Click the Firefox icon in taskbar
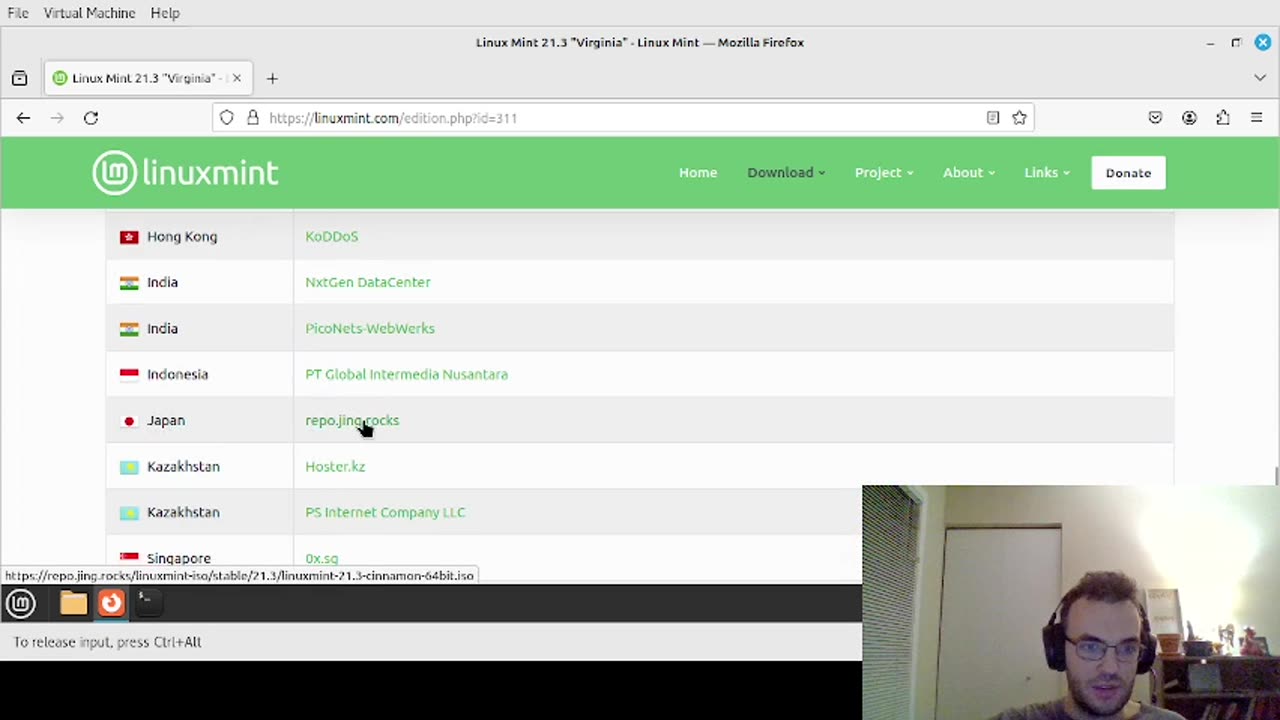Image resolution: width=1280 pixels, height=720 pixels. click(x=111, y=602)
